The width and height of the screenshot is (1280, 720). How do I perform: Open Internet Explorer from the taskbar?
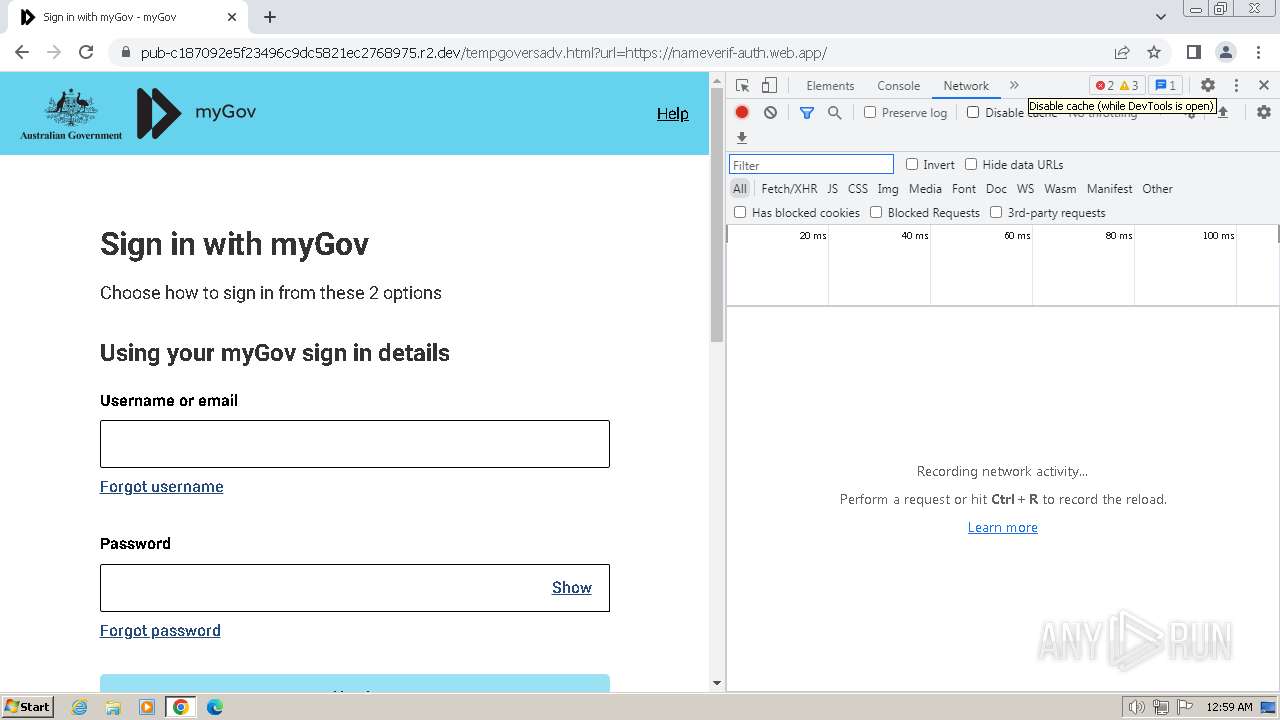[x=80, y=707]
